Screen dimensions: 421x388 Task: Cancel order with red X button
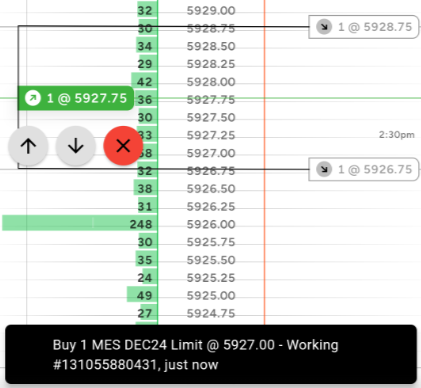(x=123, y=146)
